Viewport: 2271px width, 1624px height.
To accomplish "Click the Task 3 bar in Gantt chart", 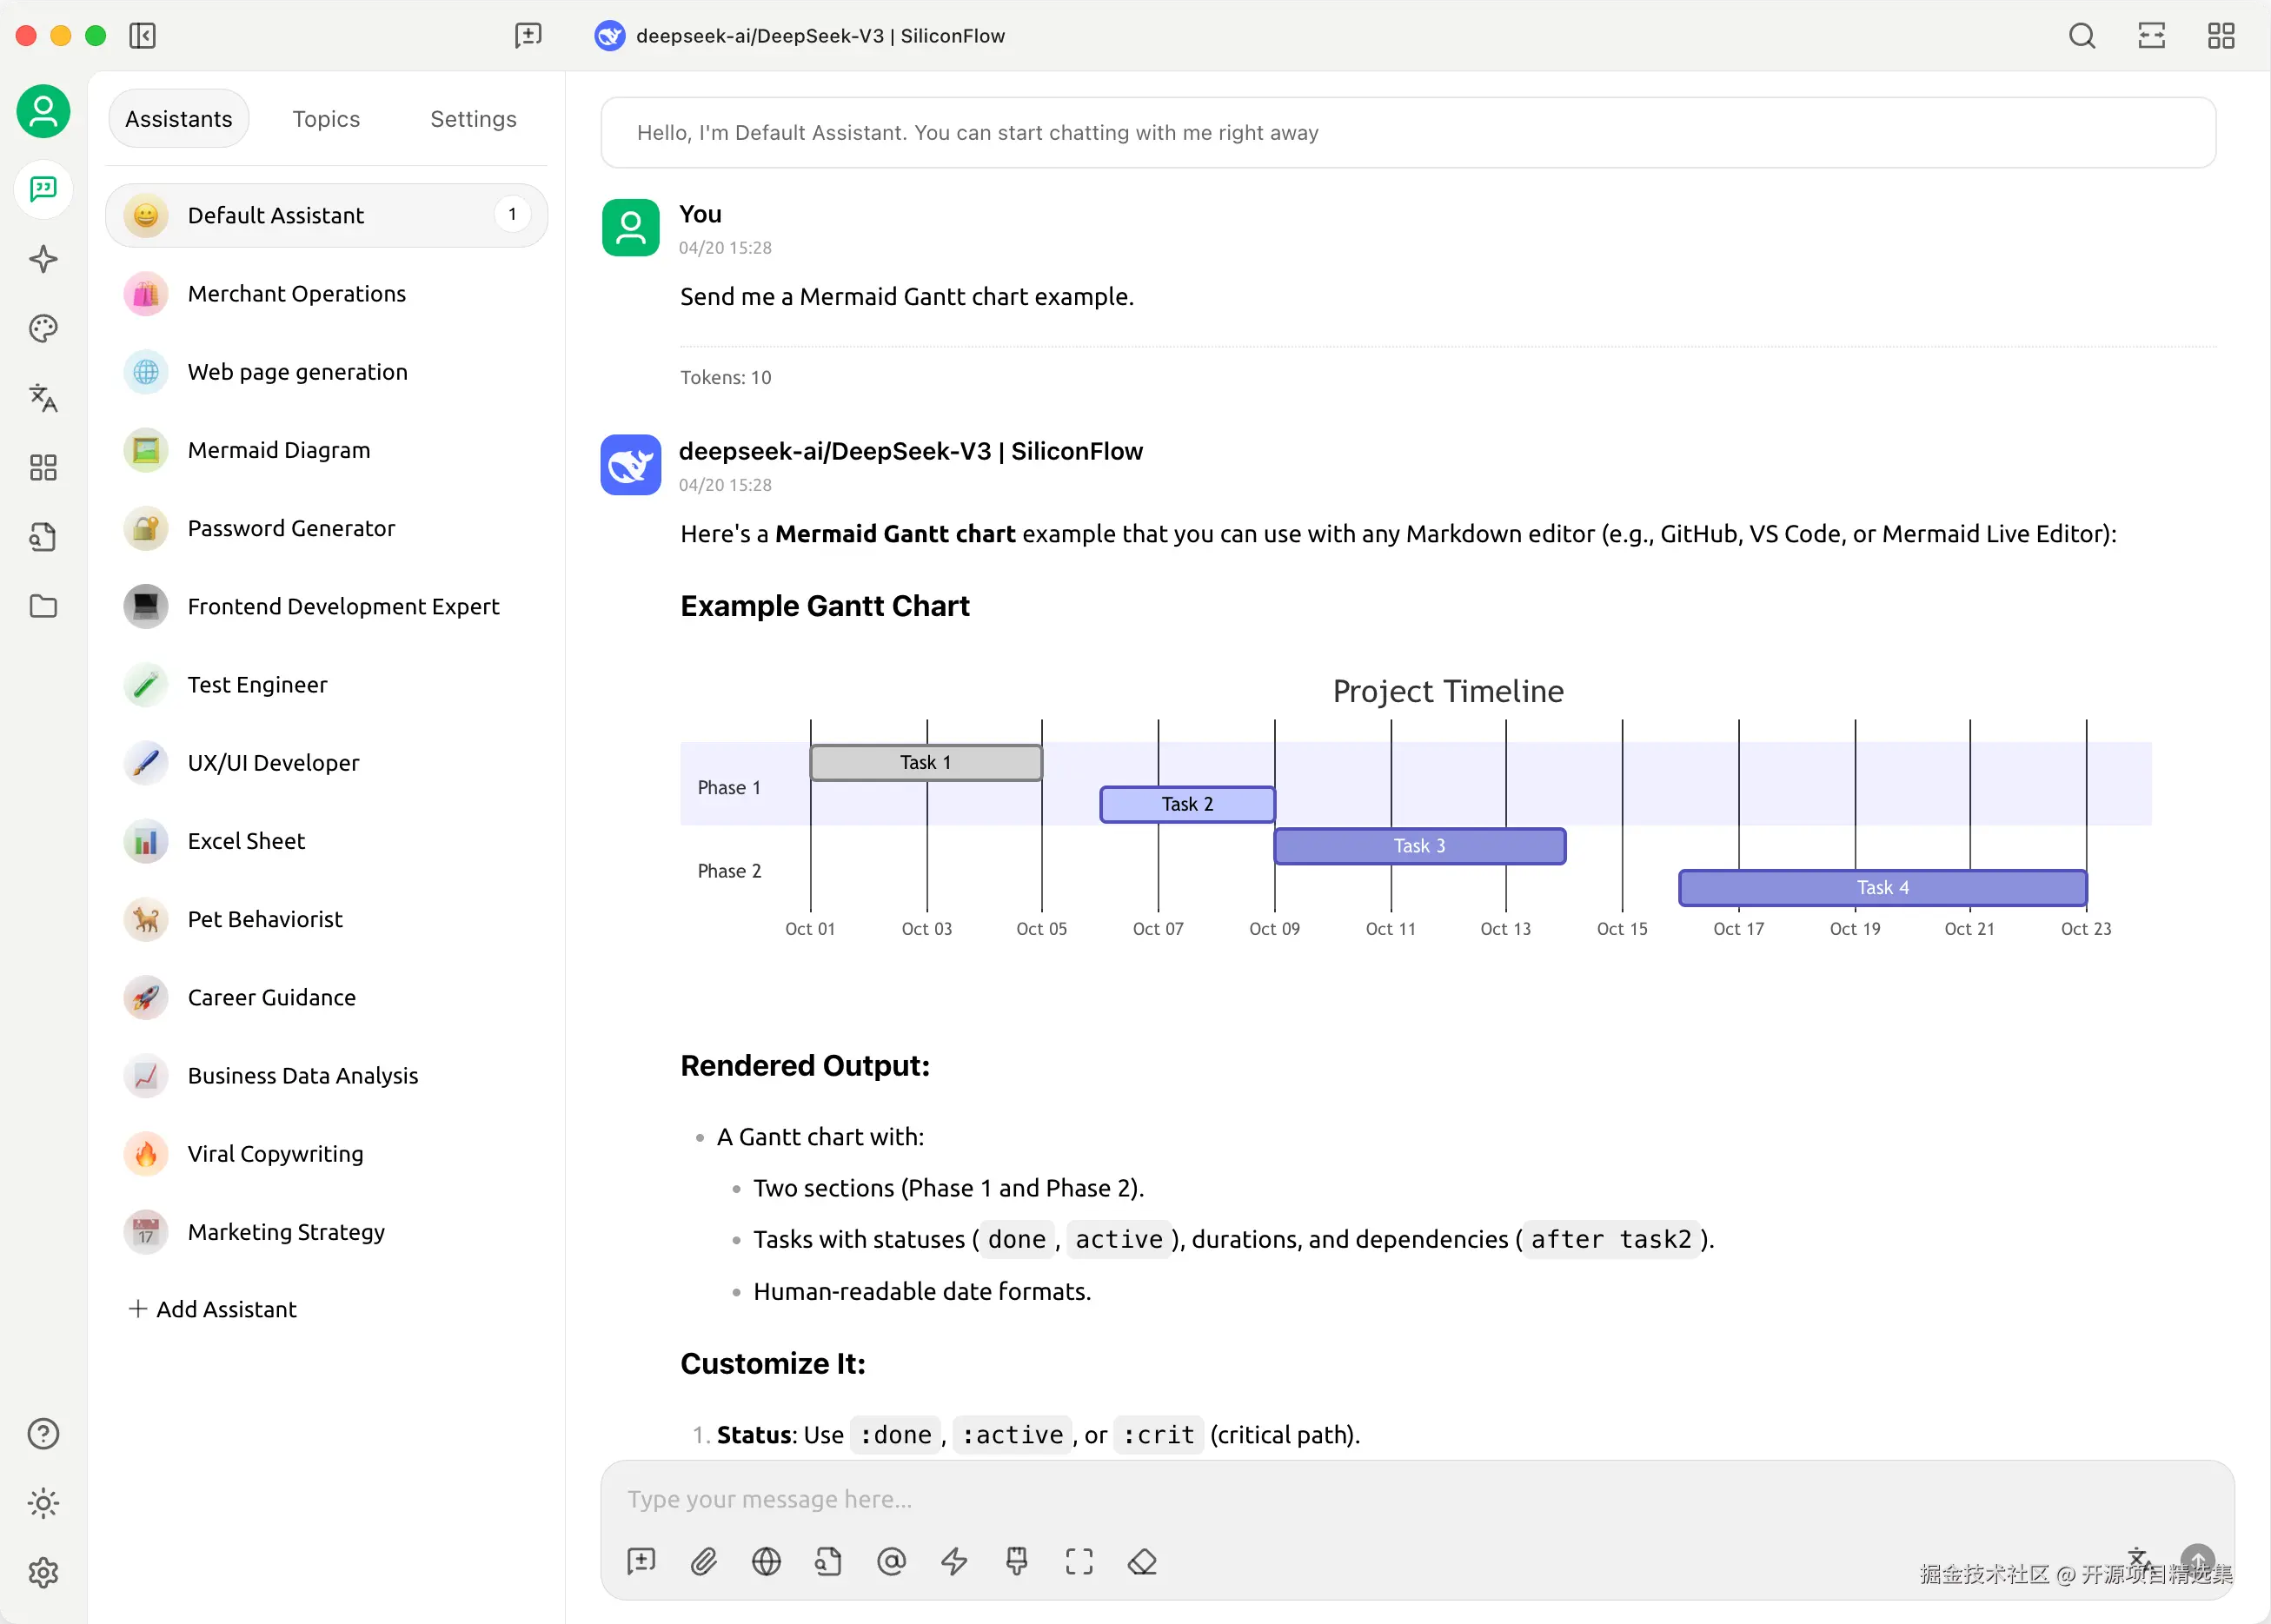I will point(1419,846).
